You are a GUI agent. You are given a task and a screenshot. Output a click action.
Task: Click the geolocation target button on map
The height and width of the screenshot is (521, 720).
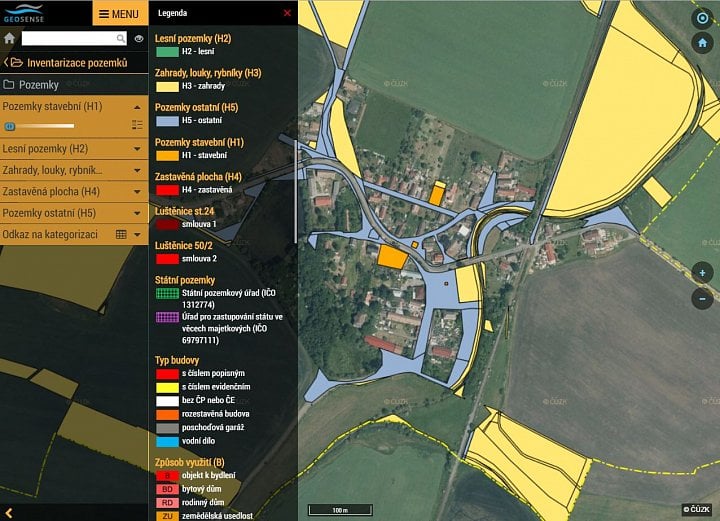701,19
